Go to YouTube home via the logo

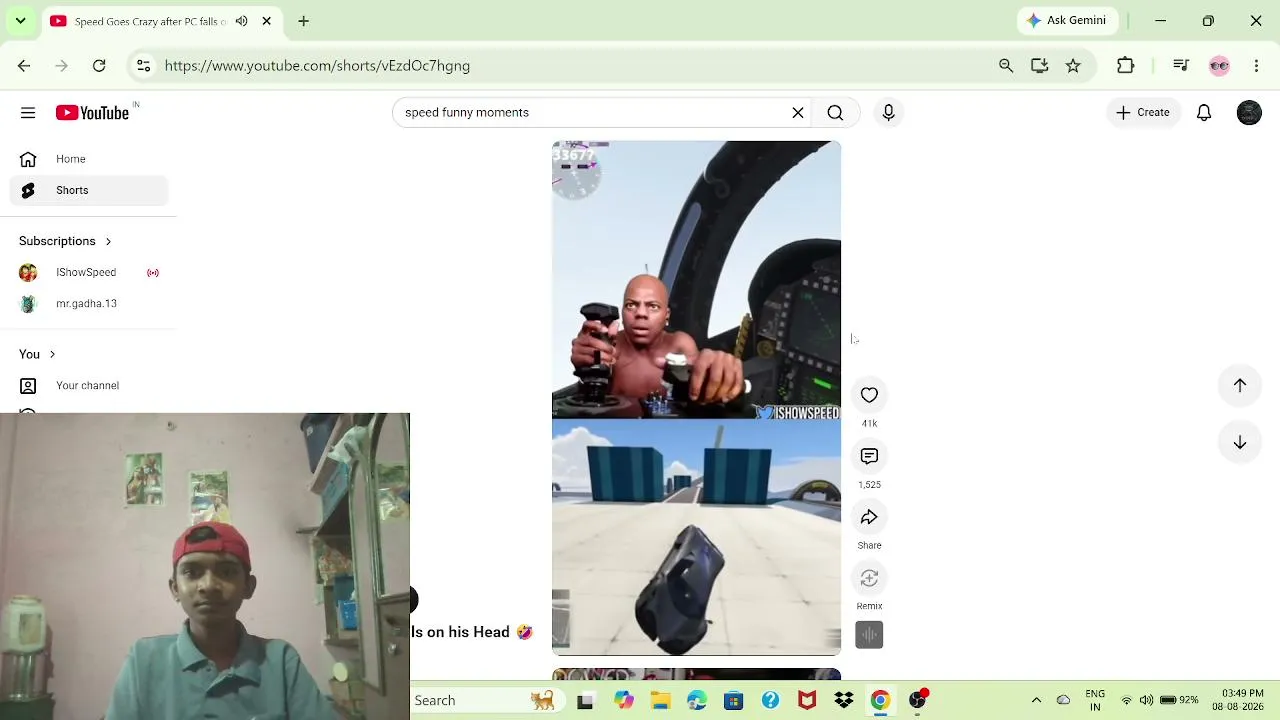(x=93, y=113)
